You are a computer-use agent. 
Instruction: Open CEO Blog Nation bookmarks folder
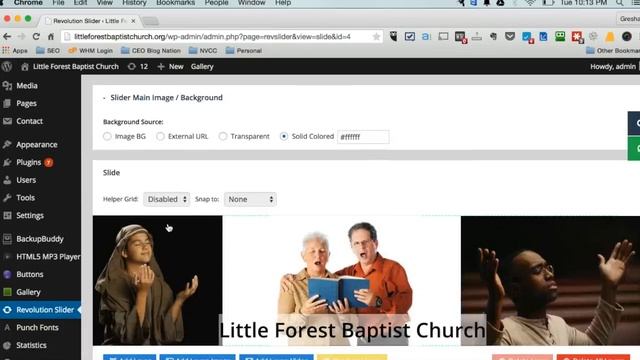[x=151, y=51]
